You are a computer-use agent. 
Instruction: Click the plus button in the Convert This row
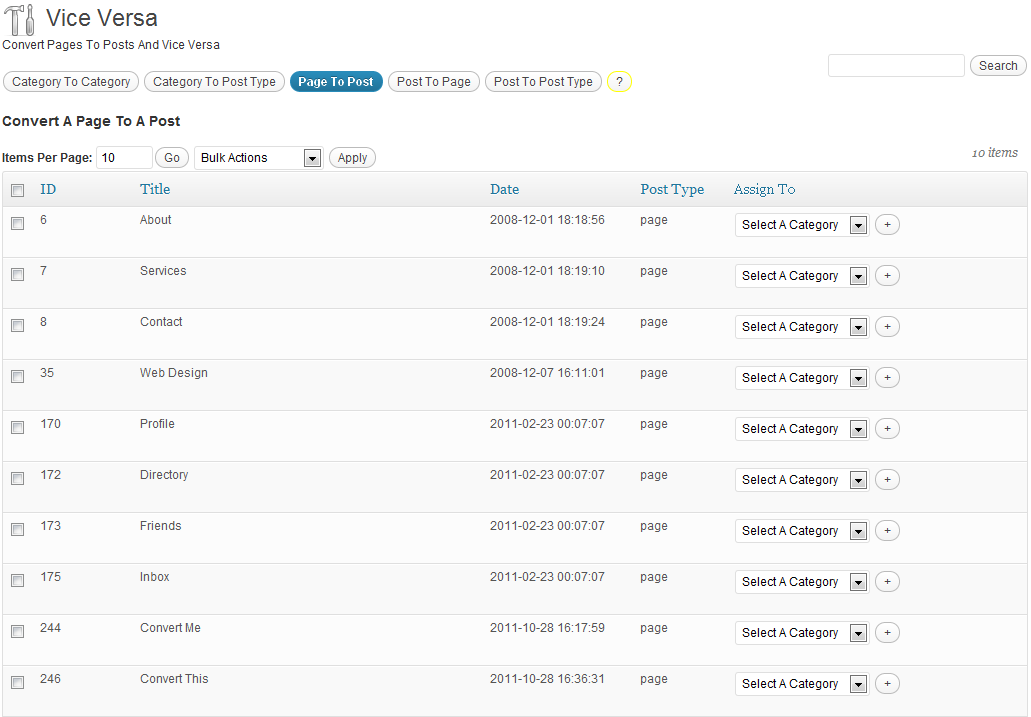pyautogui.click(x=887, y=684)
